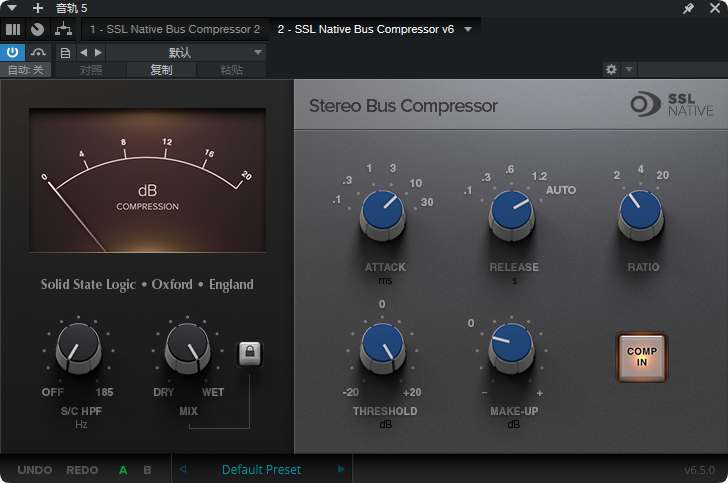Click the MAKE-UP gain knob

(x=512, y=349)
